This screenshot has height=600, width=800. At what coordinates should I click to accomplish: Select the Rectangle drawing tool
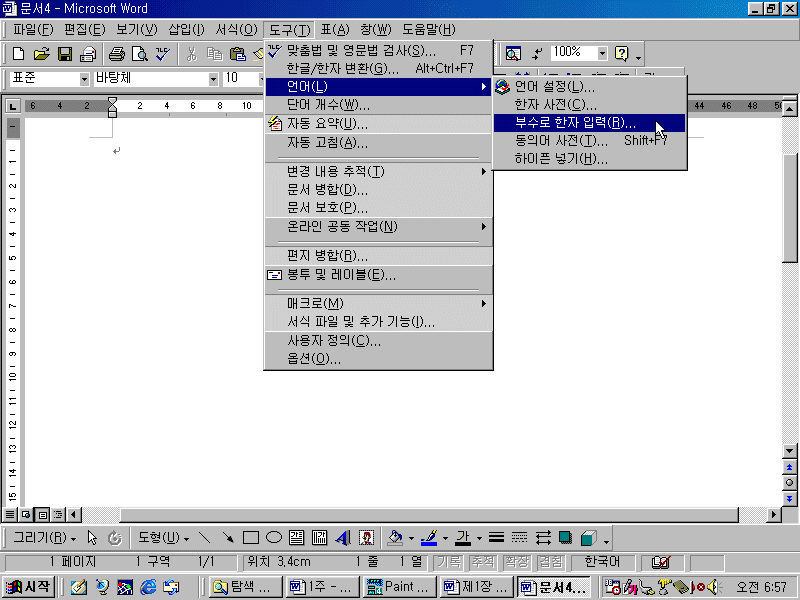tap(251, 538)
